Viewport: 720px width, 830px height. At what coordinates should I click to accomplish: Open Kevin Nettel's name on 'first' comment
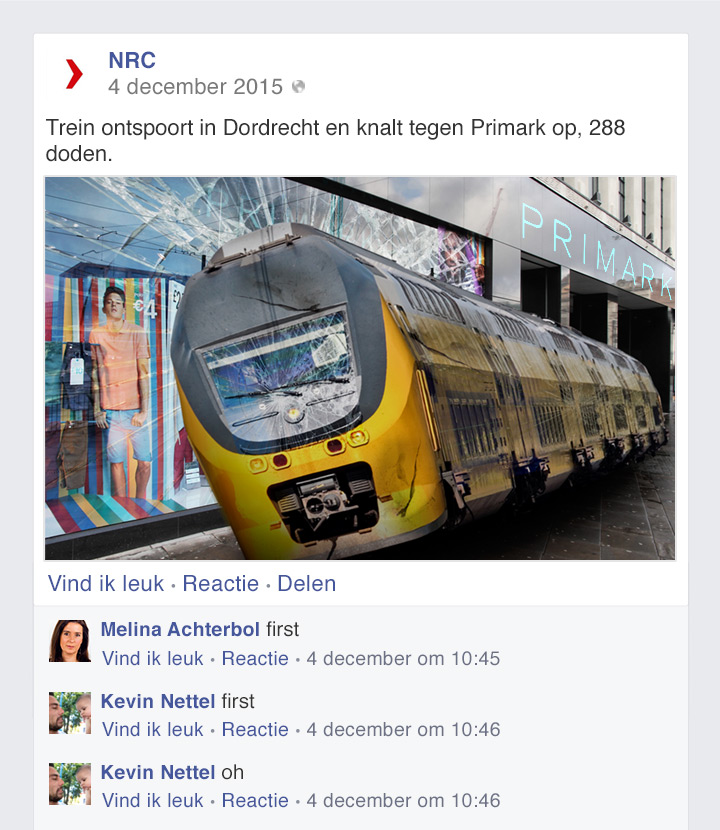coord(158,701)
